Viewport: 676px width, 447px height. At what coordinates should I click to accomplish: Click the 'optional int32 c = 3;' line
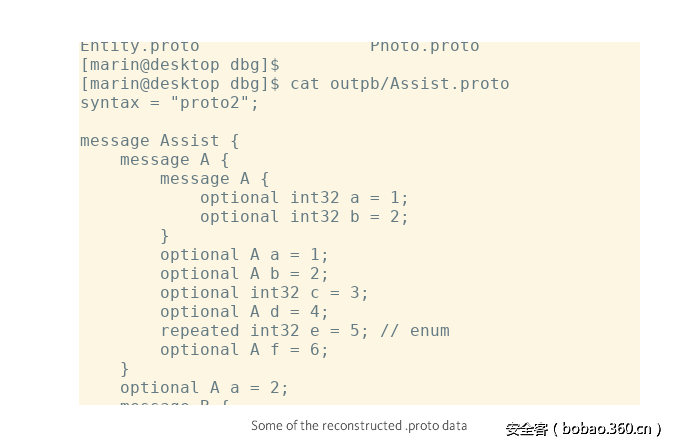coord(264,293)
